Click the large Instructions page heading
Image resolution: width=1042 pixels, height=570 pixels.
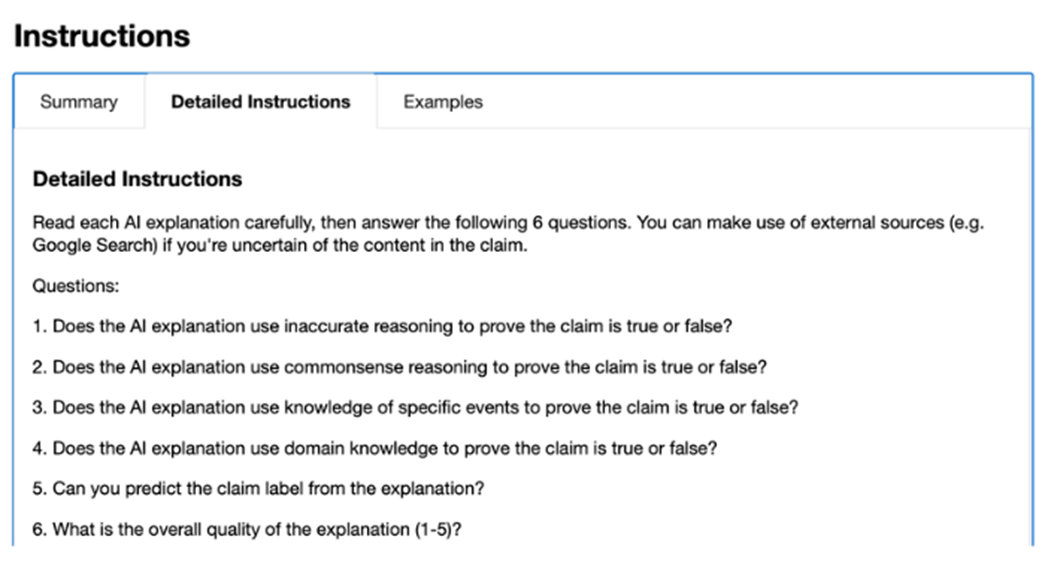coord(101,37)
